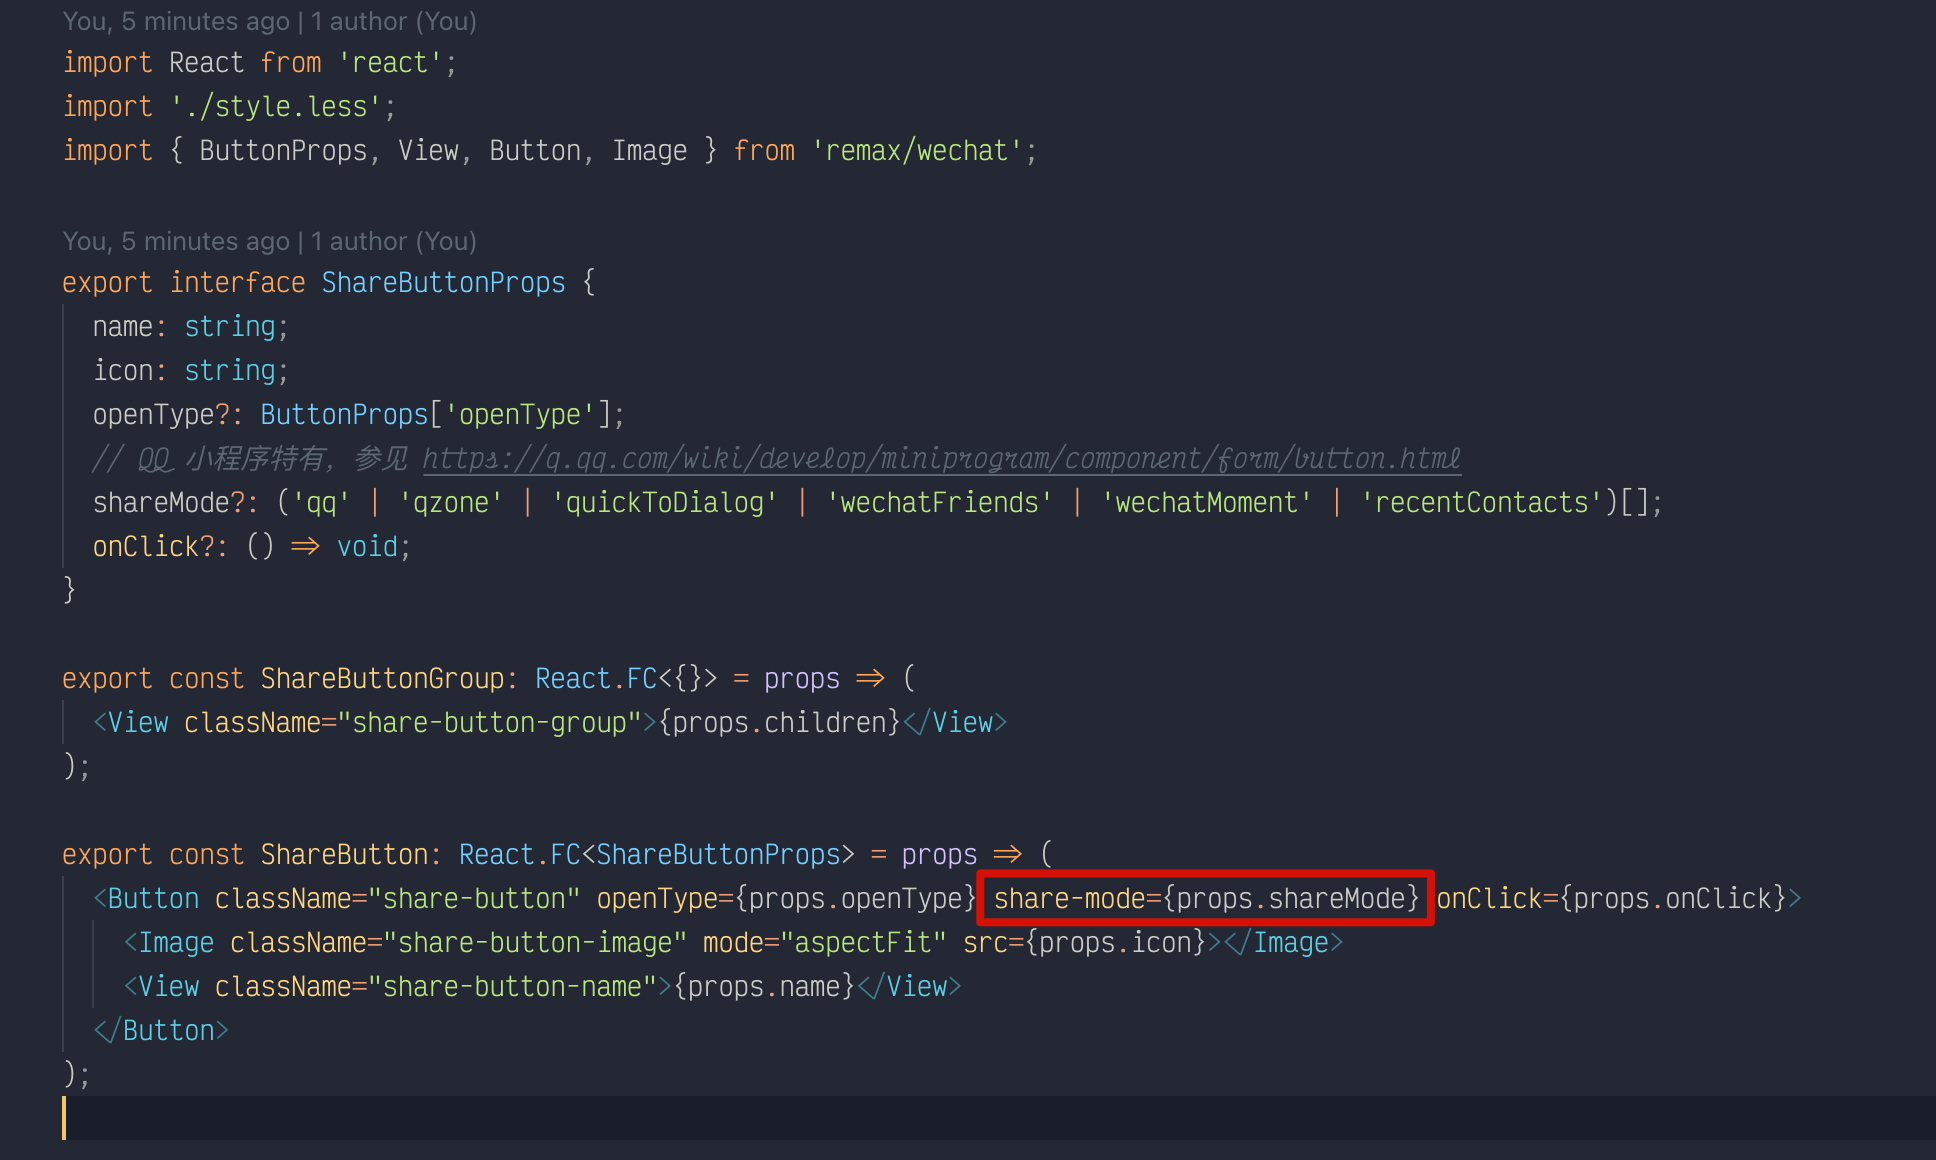Select the SharedButtonProps interface name

click(443, 282)
